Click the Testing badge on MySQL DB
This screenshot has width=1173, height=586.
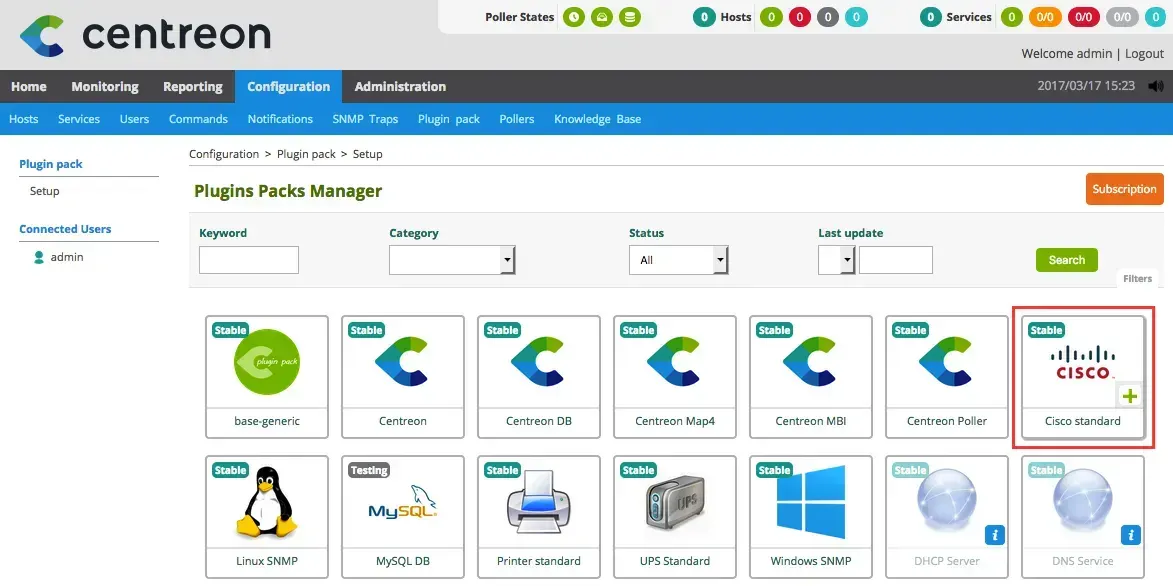tap(369, 470)
